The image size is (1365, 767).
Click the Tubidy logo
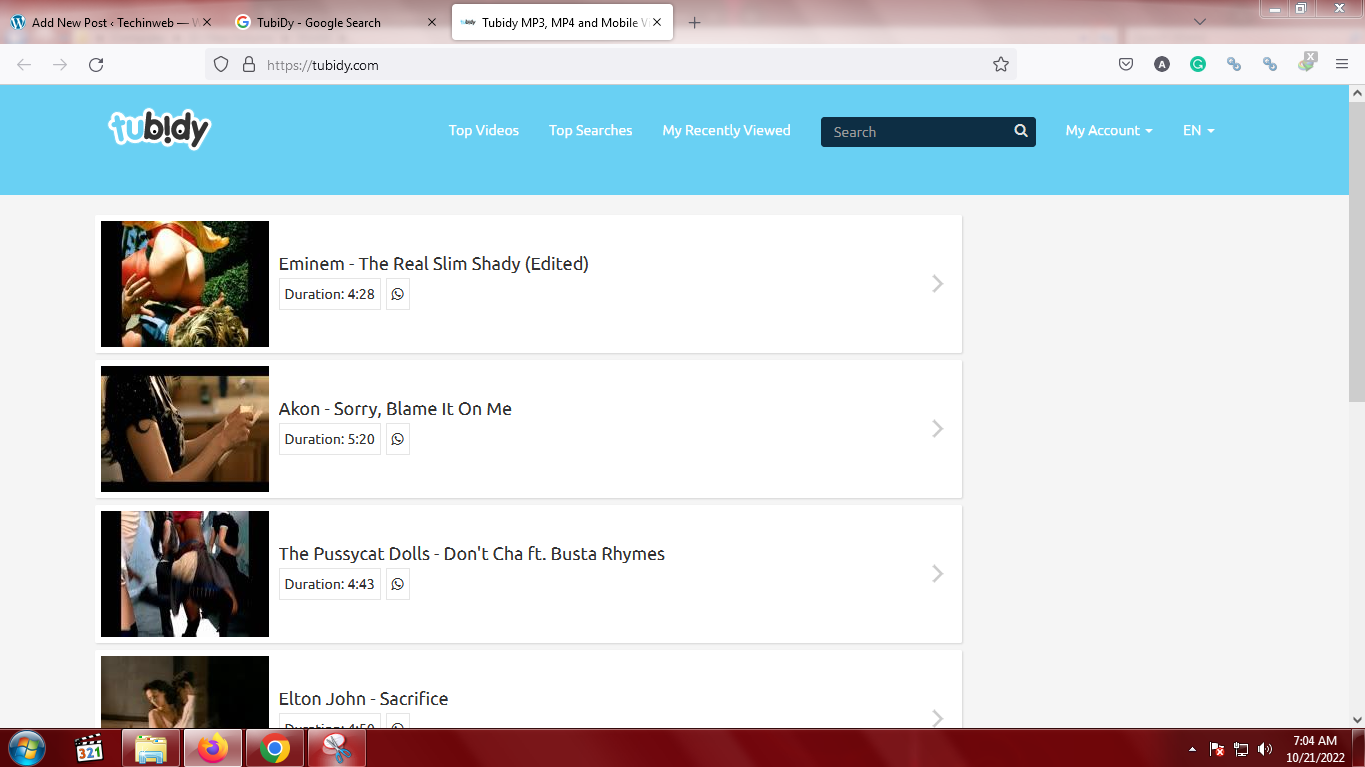[x=160, y=130]
